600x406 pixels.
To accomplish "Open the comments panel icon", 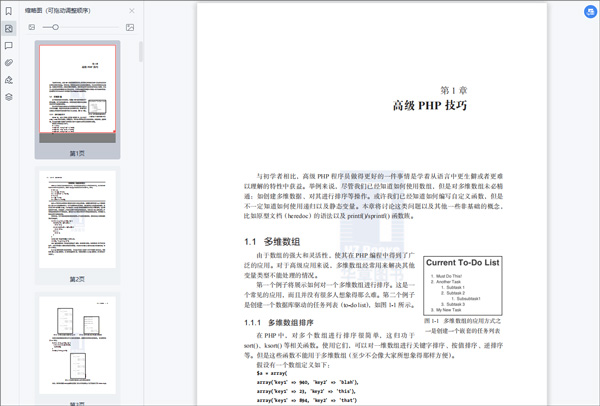I will (x=8, y=46).
